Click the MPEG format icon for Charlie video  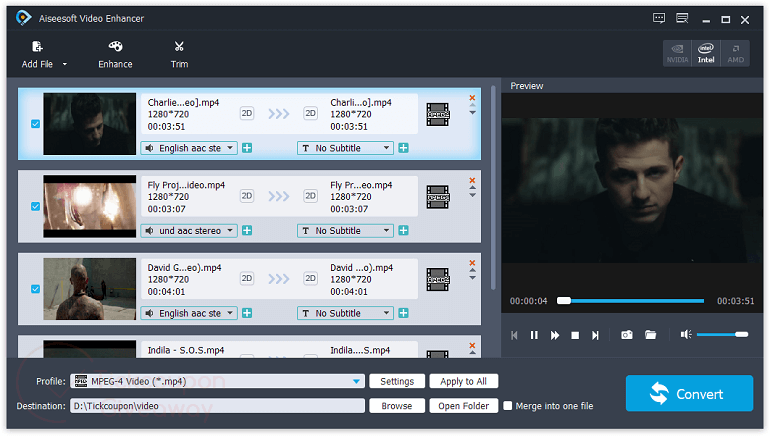[437, 114]
